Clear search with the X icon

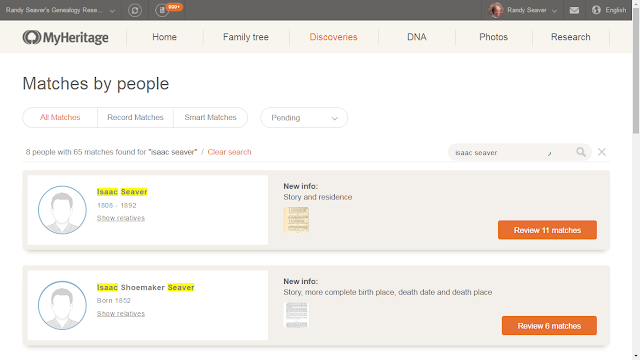click(602, 152)
